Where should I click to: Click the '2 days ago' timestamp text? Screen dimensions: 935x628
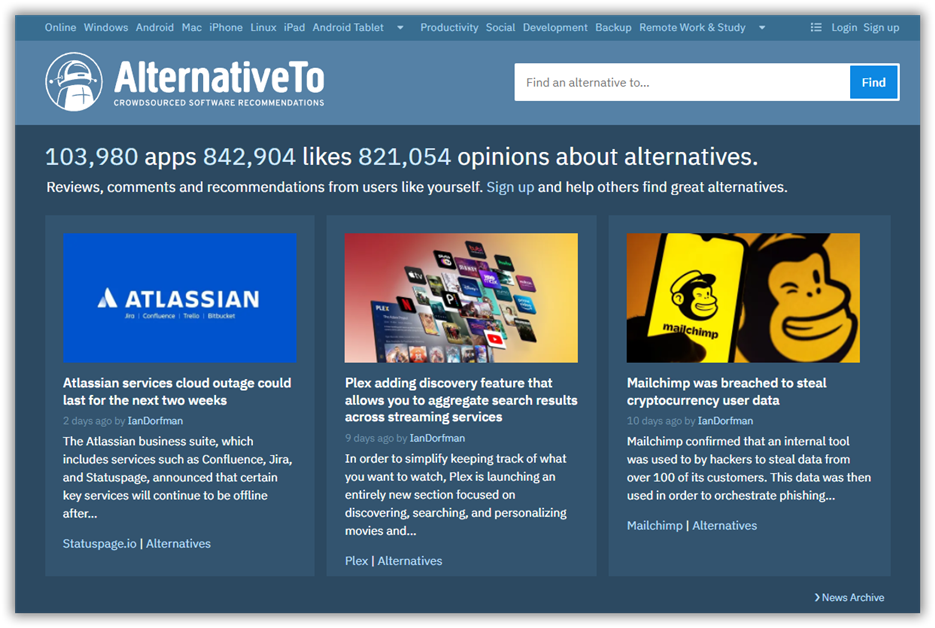point(88,420)
